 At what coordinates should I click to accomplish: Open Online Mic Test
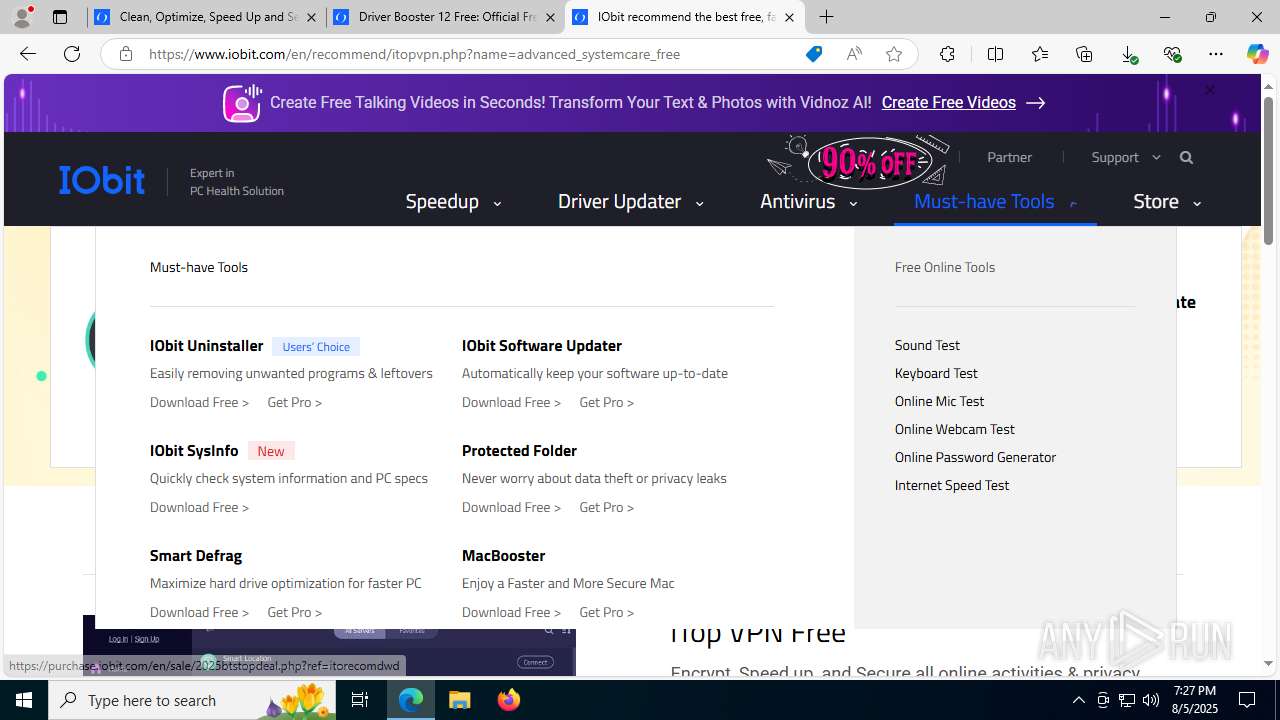[x=939, y=401]
